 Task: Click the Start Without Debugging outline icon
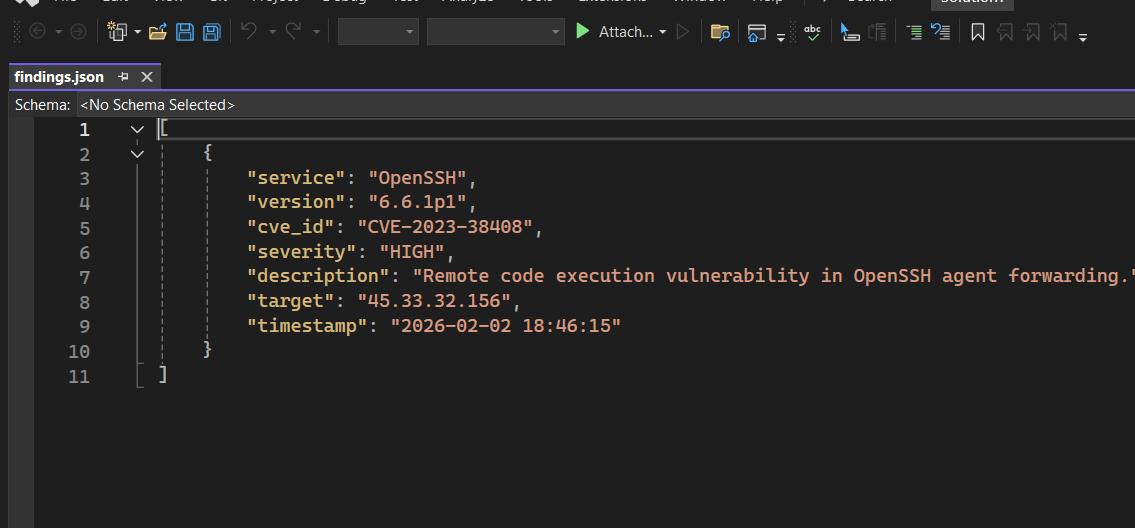(683, 32)
